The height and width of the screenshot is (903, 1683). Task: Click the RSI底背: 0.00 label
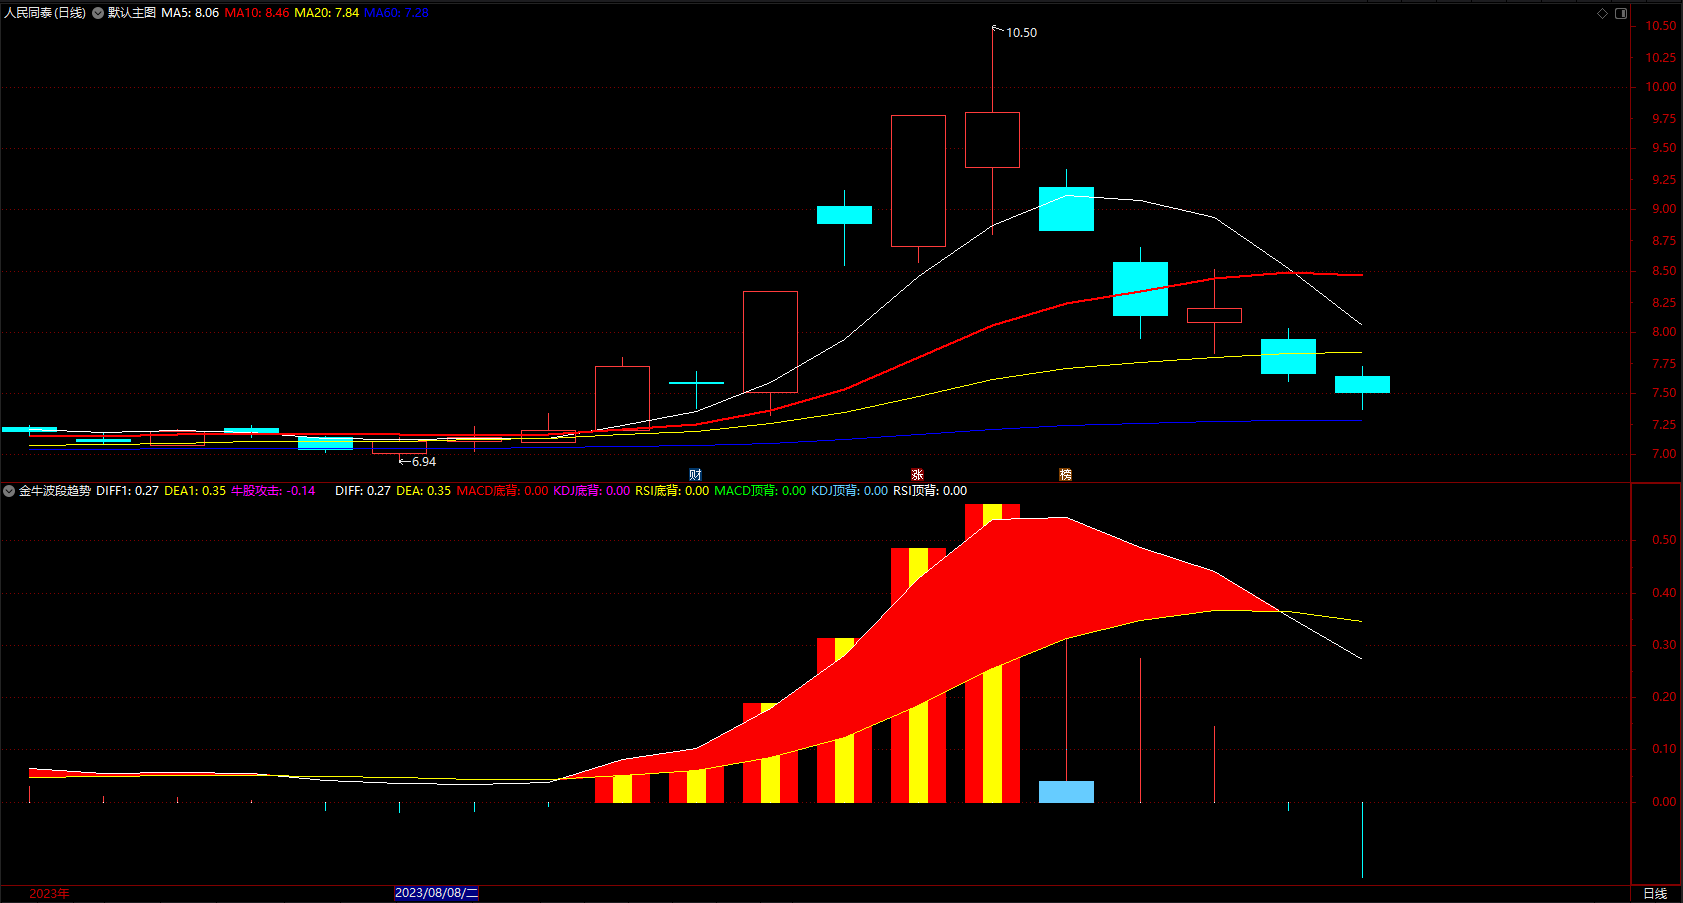pos(672,491)
